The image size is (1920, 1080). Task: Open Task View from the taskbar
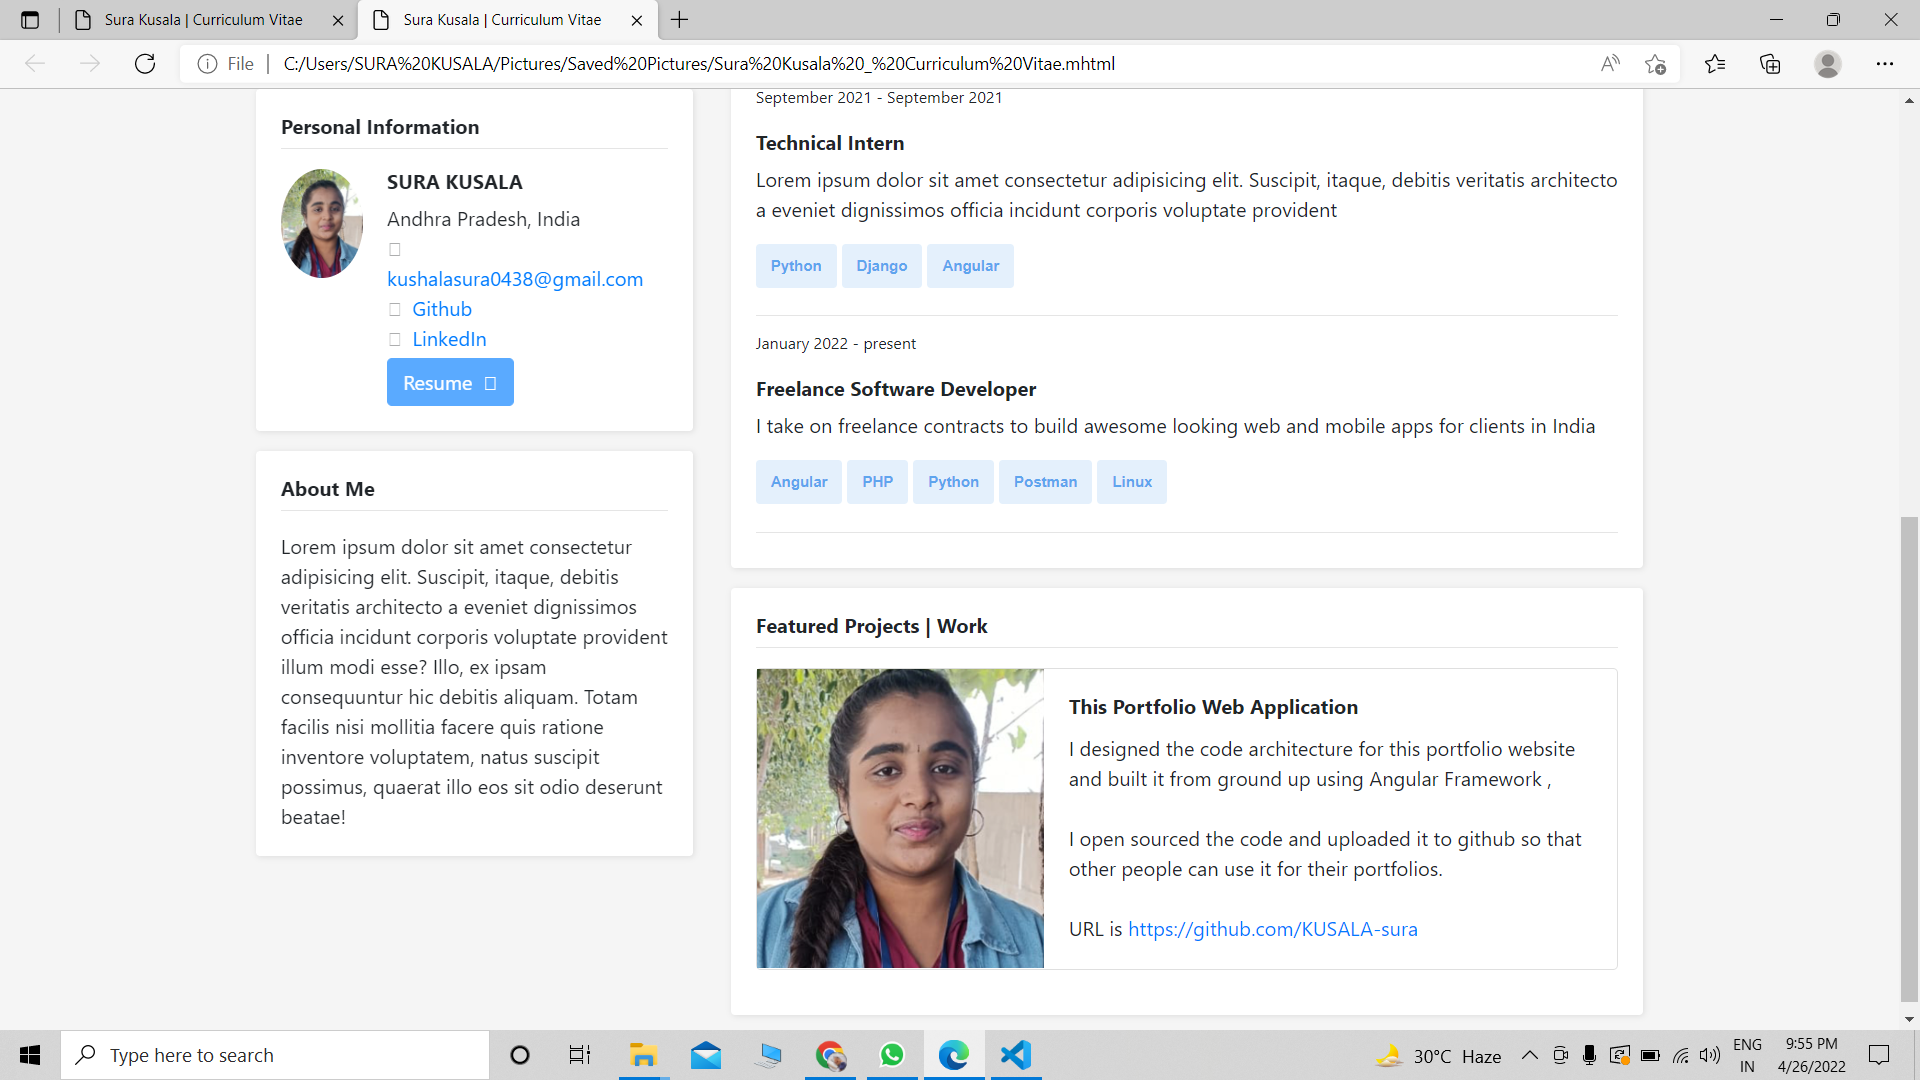pyautogui.click(x=579, y=1054)
